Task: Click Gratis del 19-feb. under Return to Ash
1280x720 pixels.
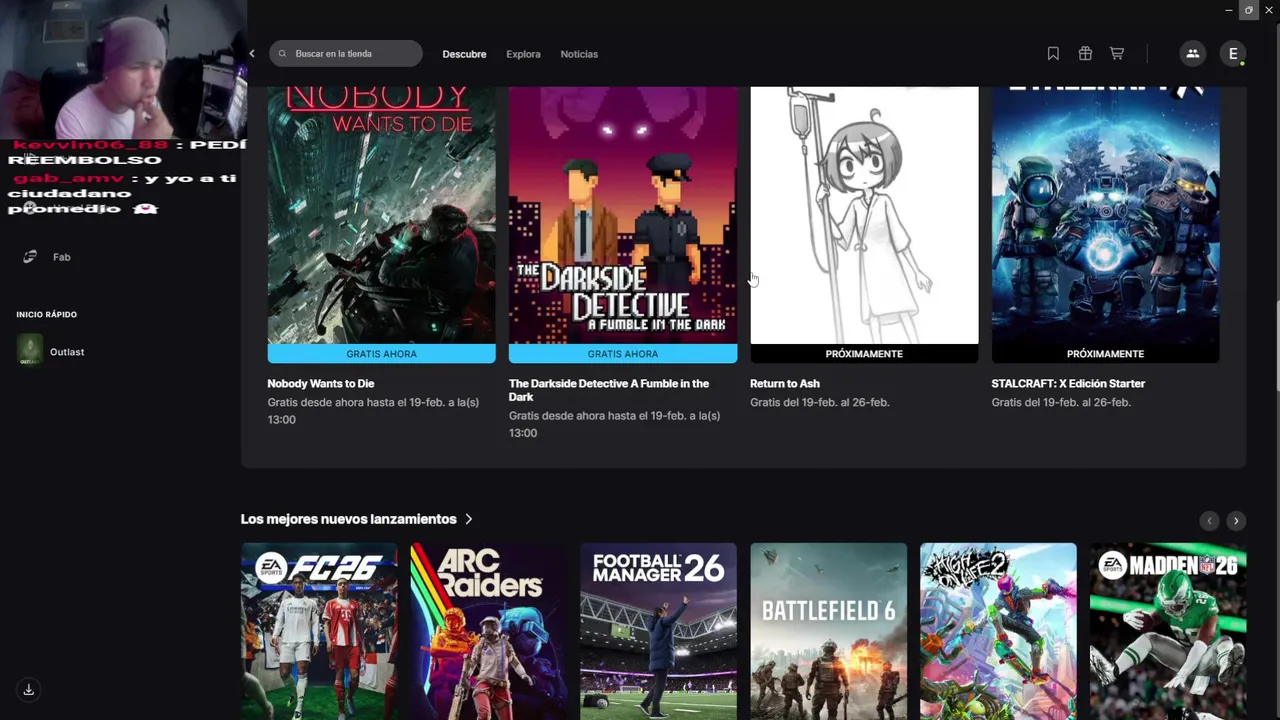Action: click(x=820, y=402)
